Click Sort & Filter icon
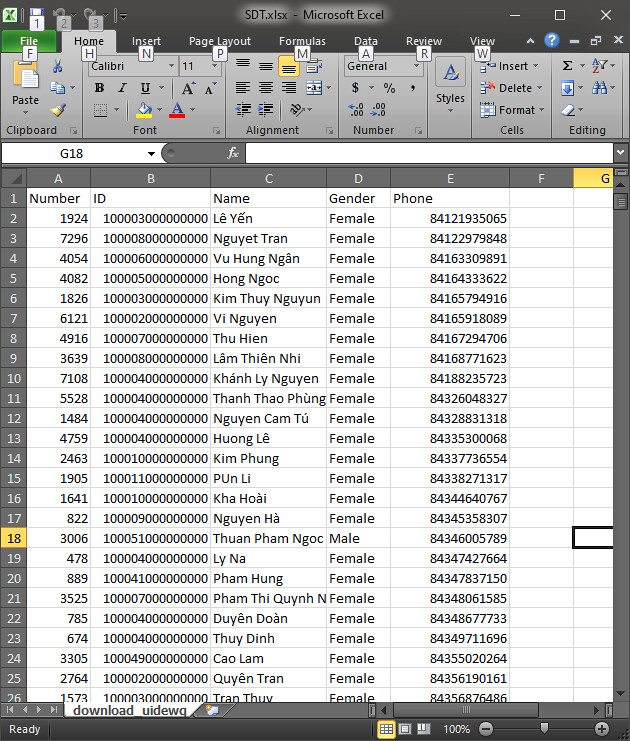Viewport: 630px width, 741px height. tap(599, 66)
